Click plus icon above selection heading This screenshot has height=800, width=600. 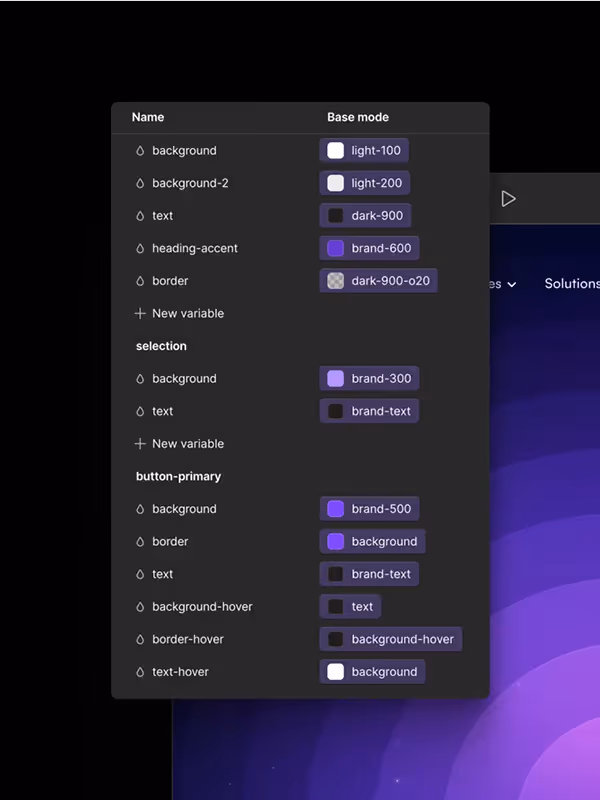tap(140, 313)
